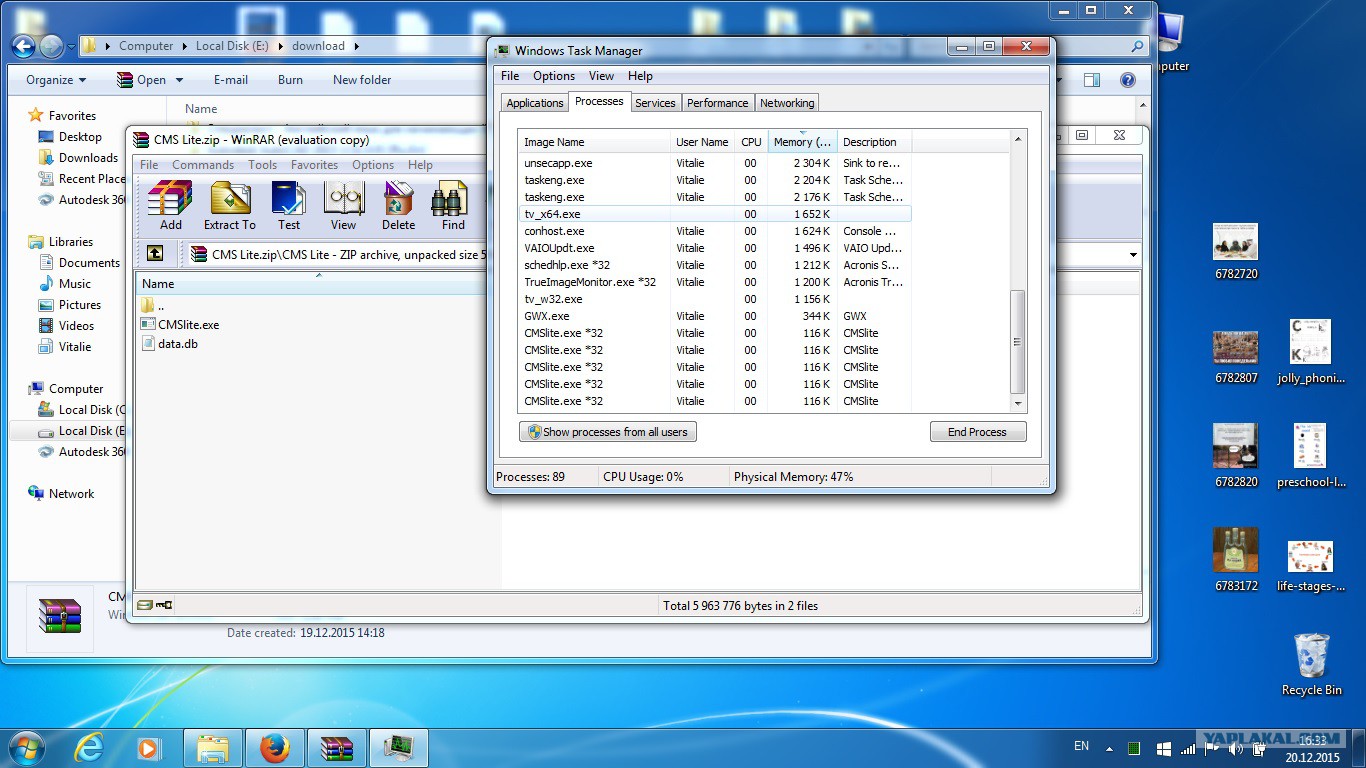The image size is (1366, 768).
Task: Open the 6782720 image thumbnail on desktop
Action: [1235, 249]
